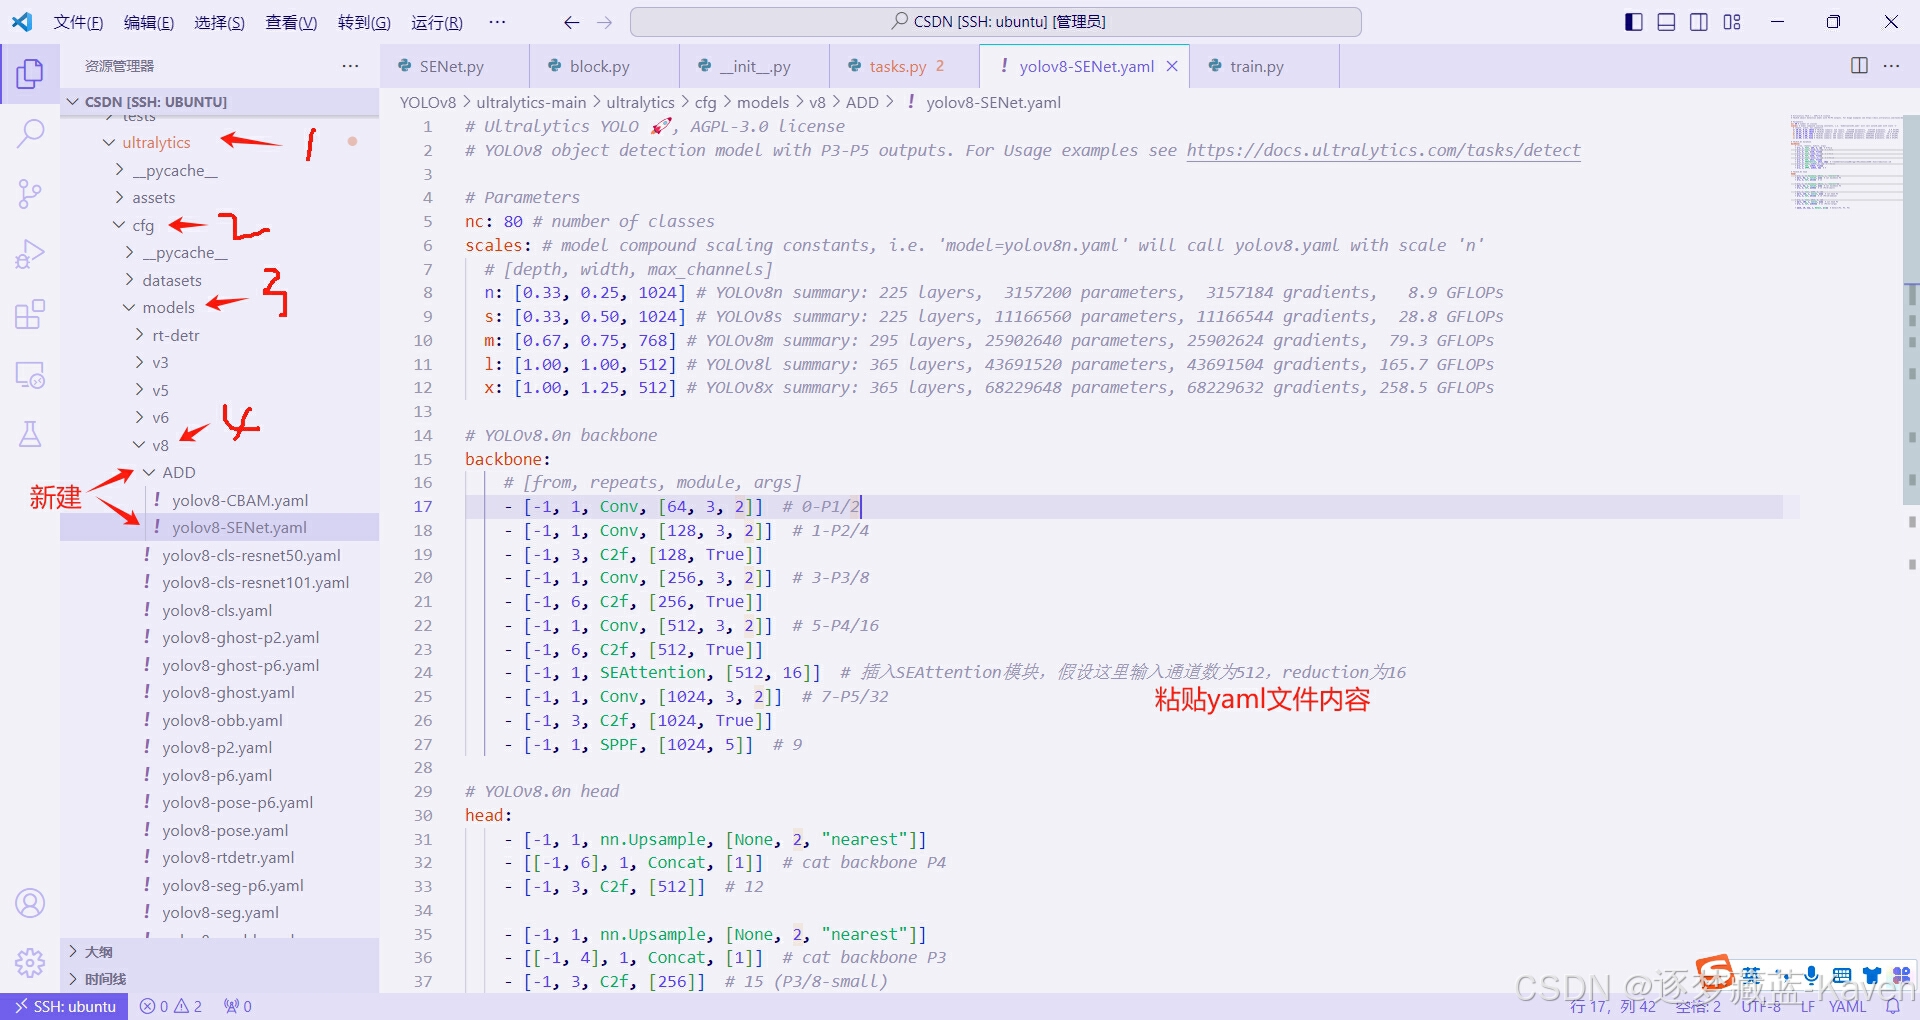Open the Manage gear menu

[x=30, y=962]
